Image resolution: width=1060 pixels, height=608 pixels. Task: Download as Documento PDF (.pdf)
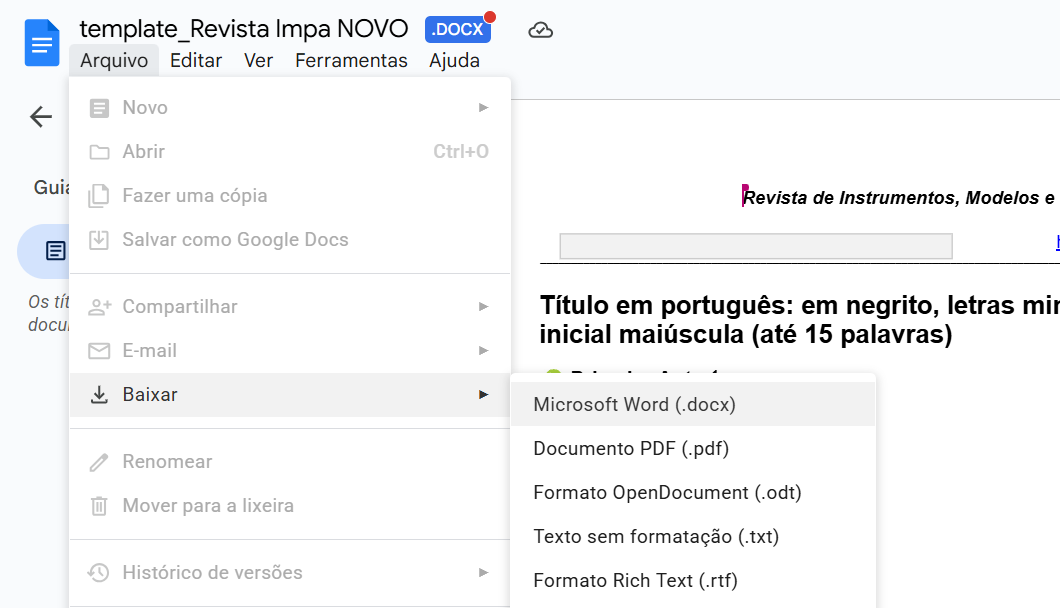[x=631, y=449]
